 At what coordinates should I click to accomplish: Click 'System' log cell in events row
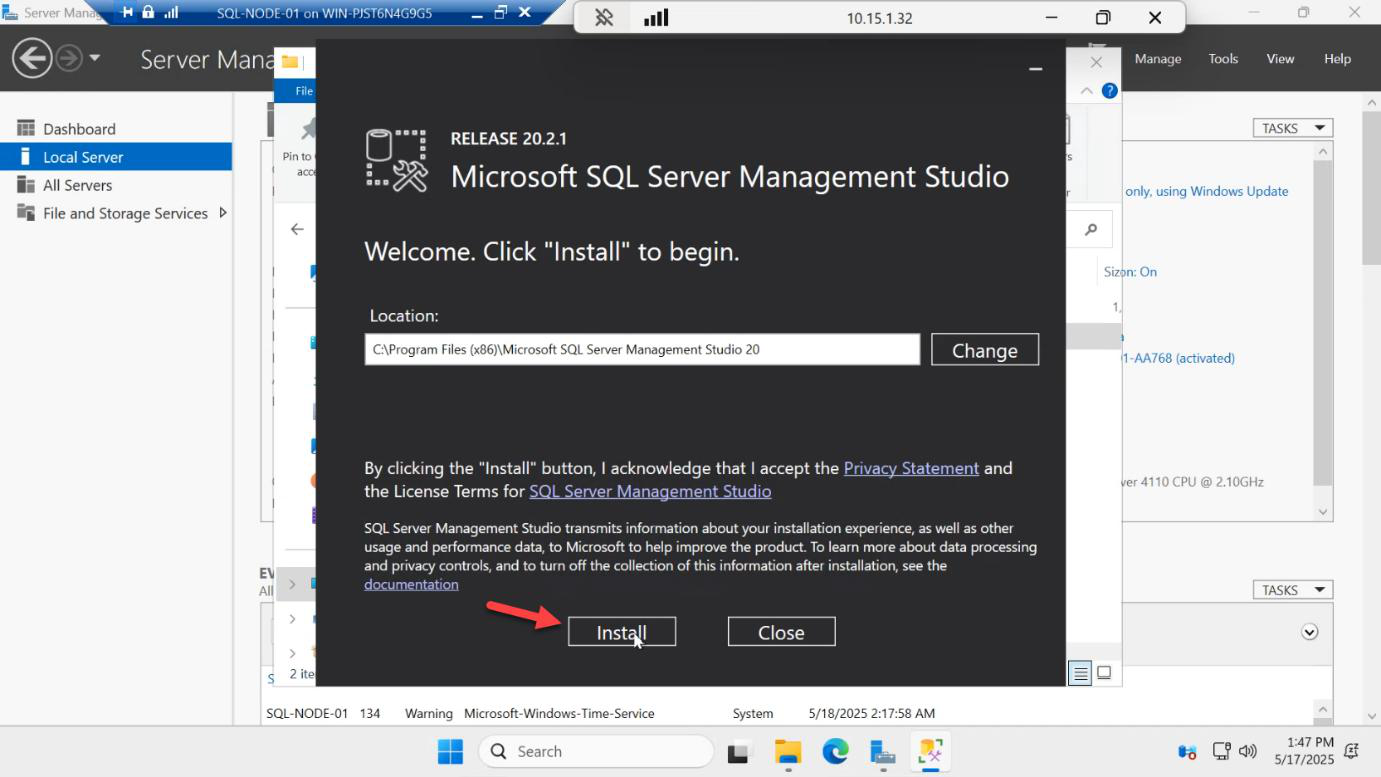pos(753,713)
